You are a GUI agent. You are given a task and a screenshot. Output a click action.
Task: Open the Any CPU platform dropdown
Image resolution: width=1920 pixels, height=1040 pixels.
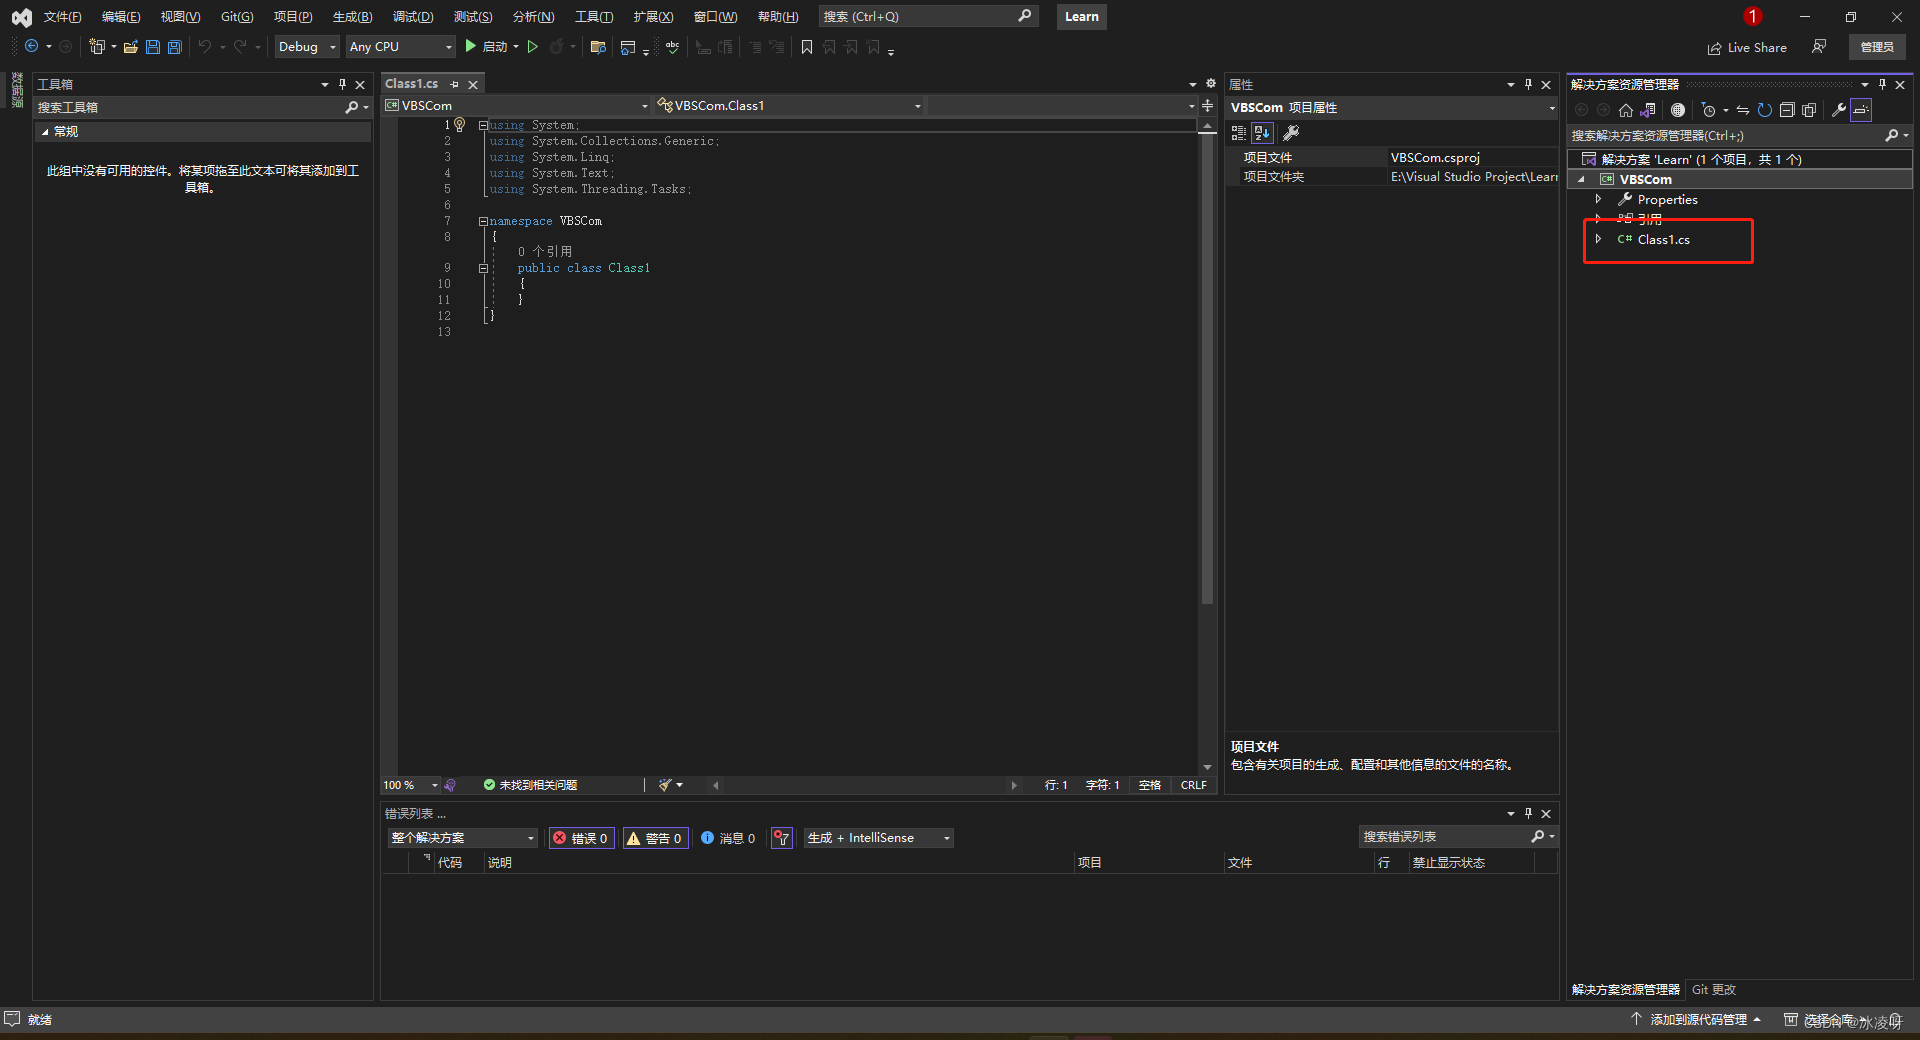coord(399,46)
